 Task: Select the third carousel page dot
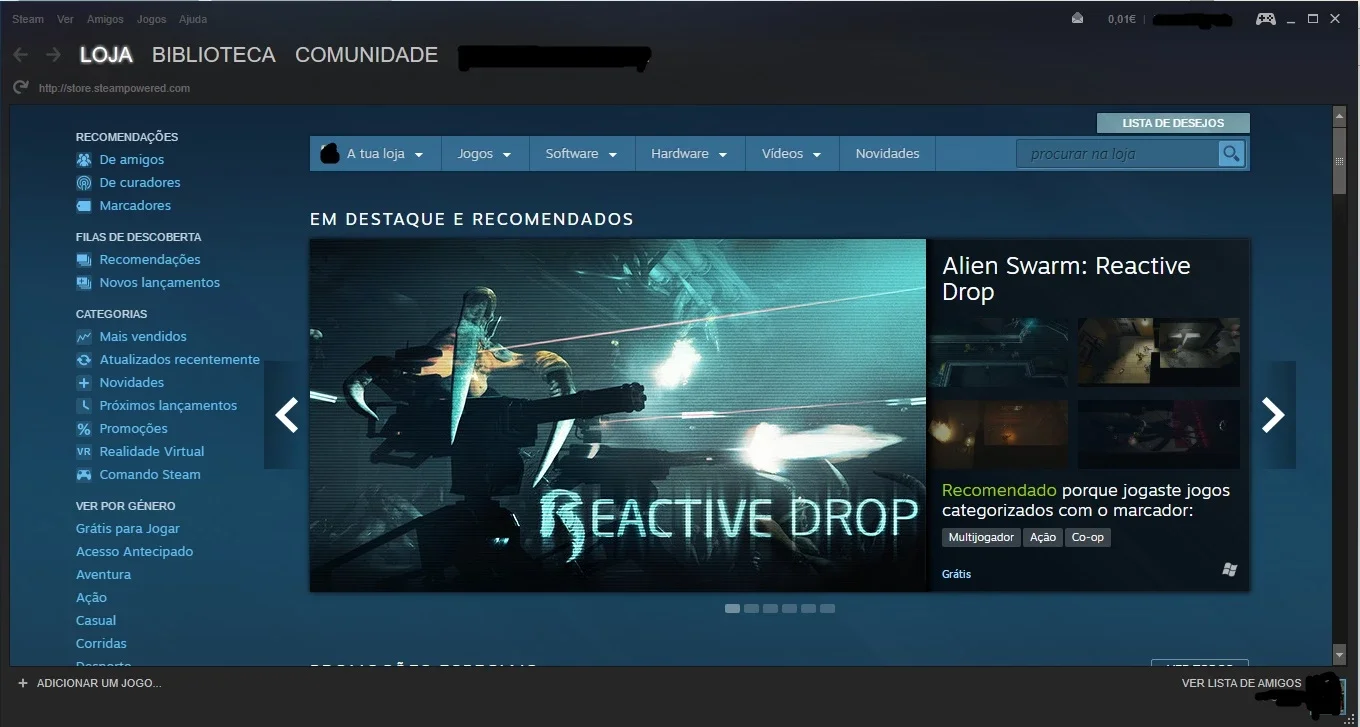770,608
